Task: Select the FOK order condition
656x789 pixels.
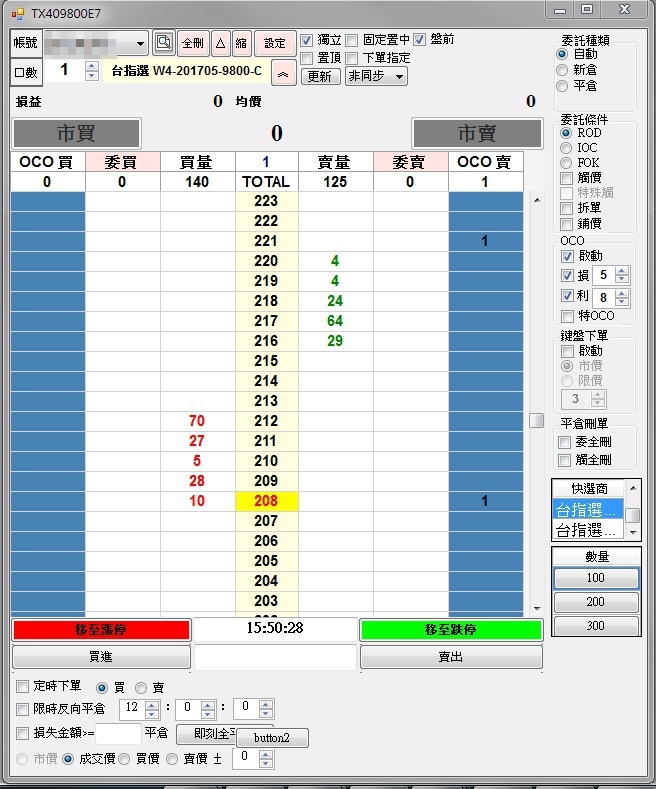Action: pyautogui.click(x=566, y=163)
